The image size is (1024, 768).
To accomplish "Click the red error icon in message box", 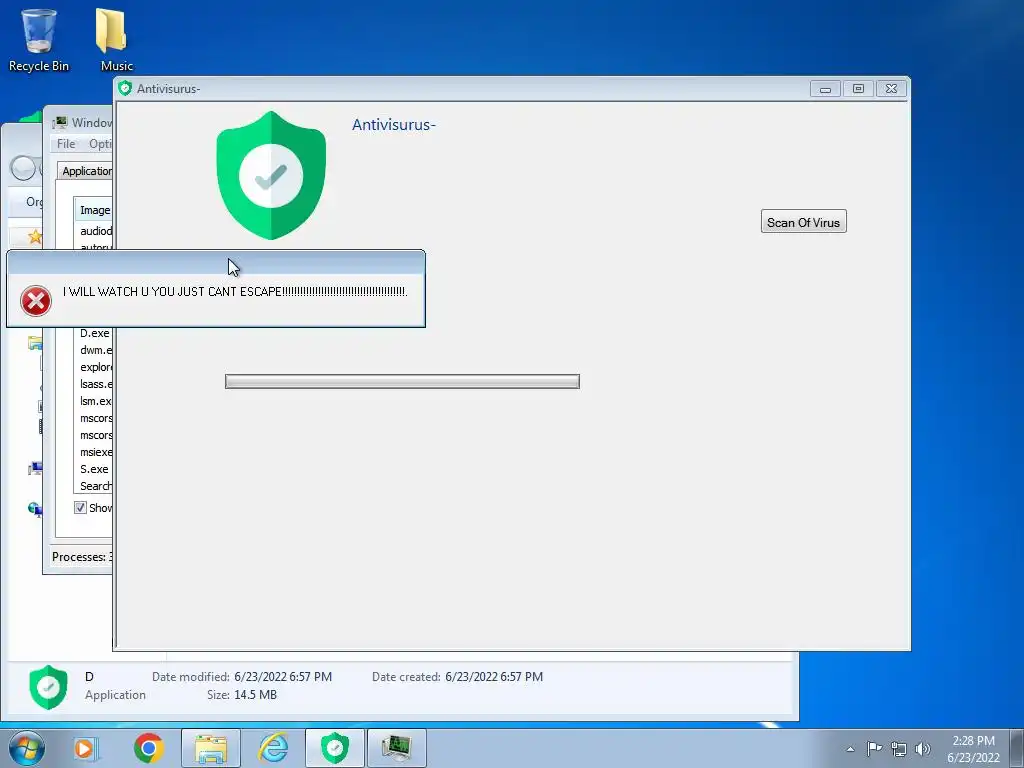I will tap(36, 301).
